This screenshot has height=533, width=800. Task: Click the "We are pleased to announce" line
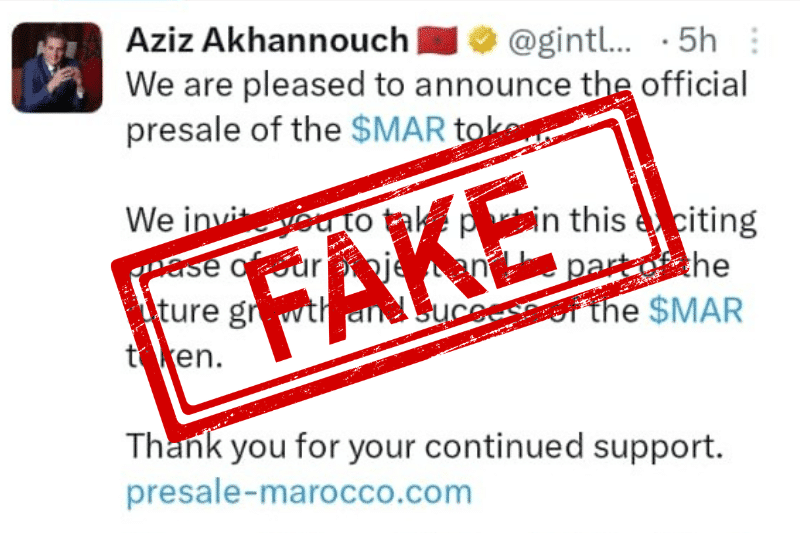point(437,85)
